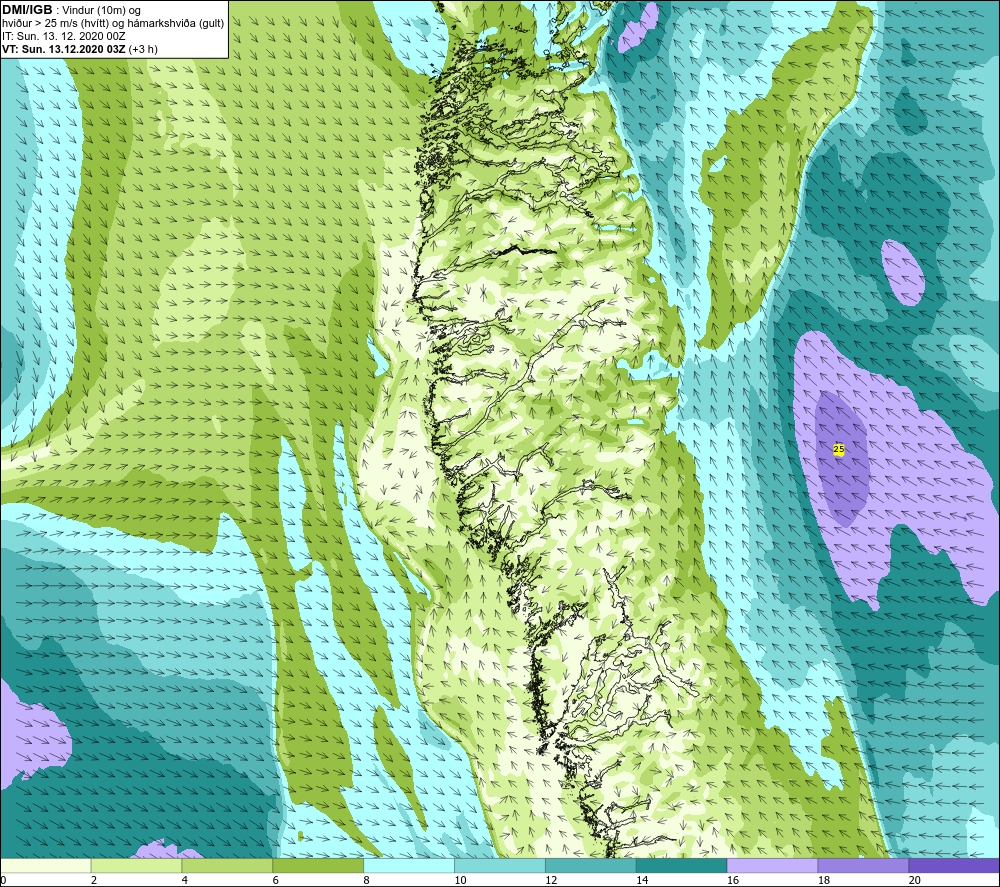Click the 'VT: Sun. 13.12.2020 03Z (+3 h)' line
The height and width of the screenshot is (887, 1000).
click(x=80, y=48)
